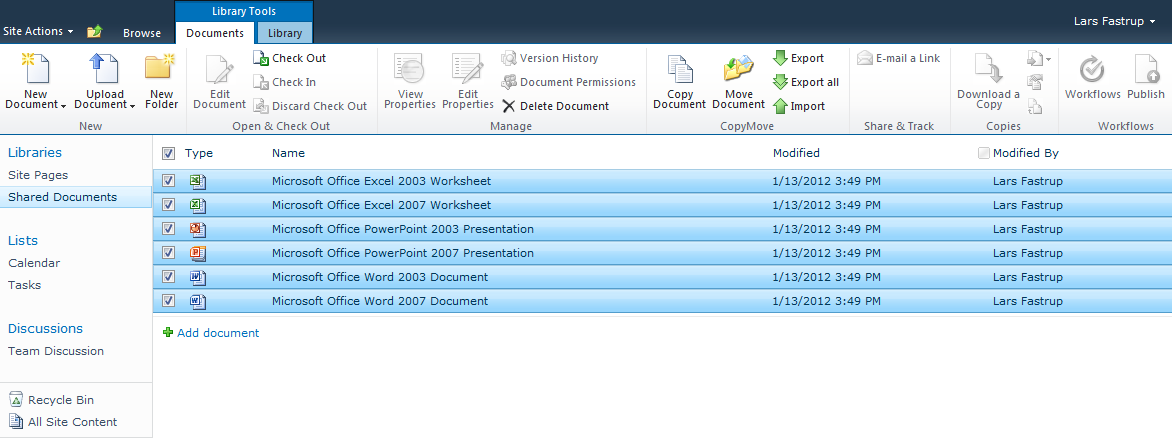The image size is (1172, 445).
Task: Open Document Permissions from the ribbon
Action: tap(568, 82)
